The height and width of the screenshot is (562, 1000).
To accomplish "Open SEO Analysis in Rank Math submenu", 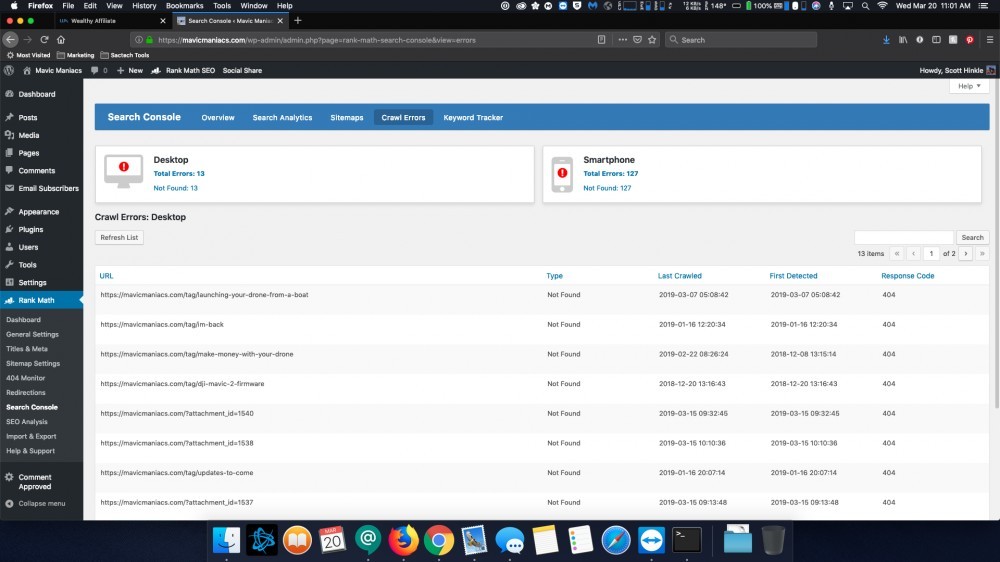I will (x=27, y=422).
